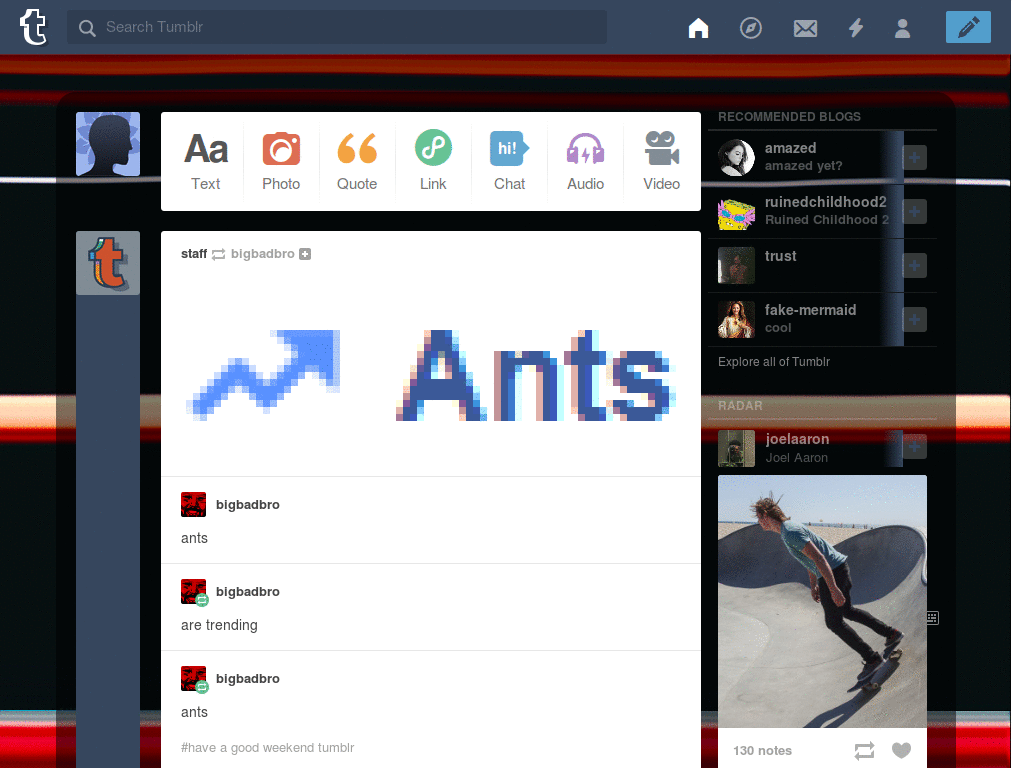Create a new Video post
The height and width of the screenshot is (768, 1024).
(662, 161)
